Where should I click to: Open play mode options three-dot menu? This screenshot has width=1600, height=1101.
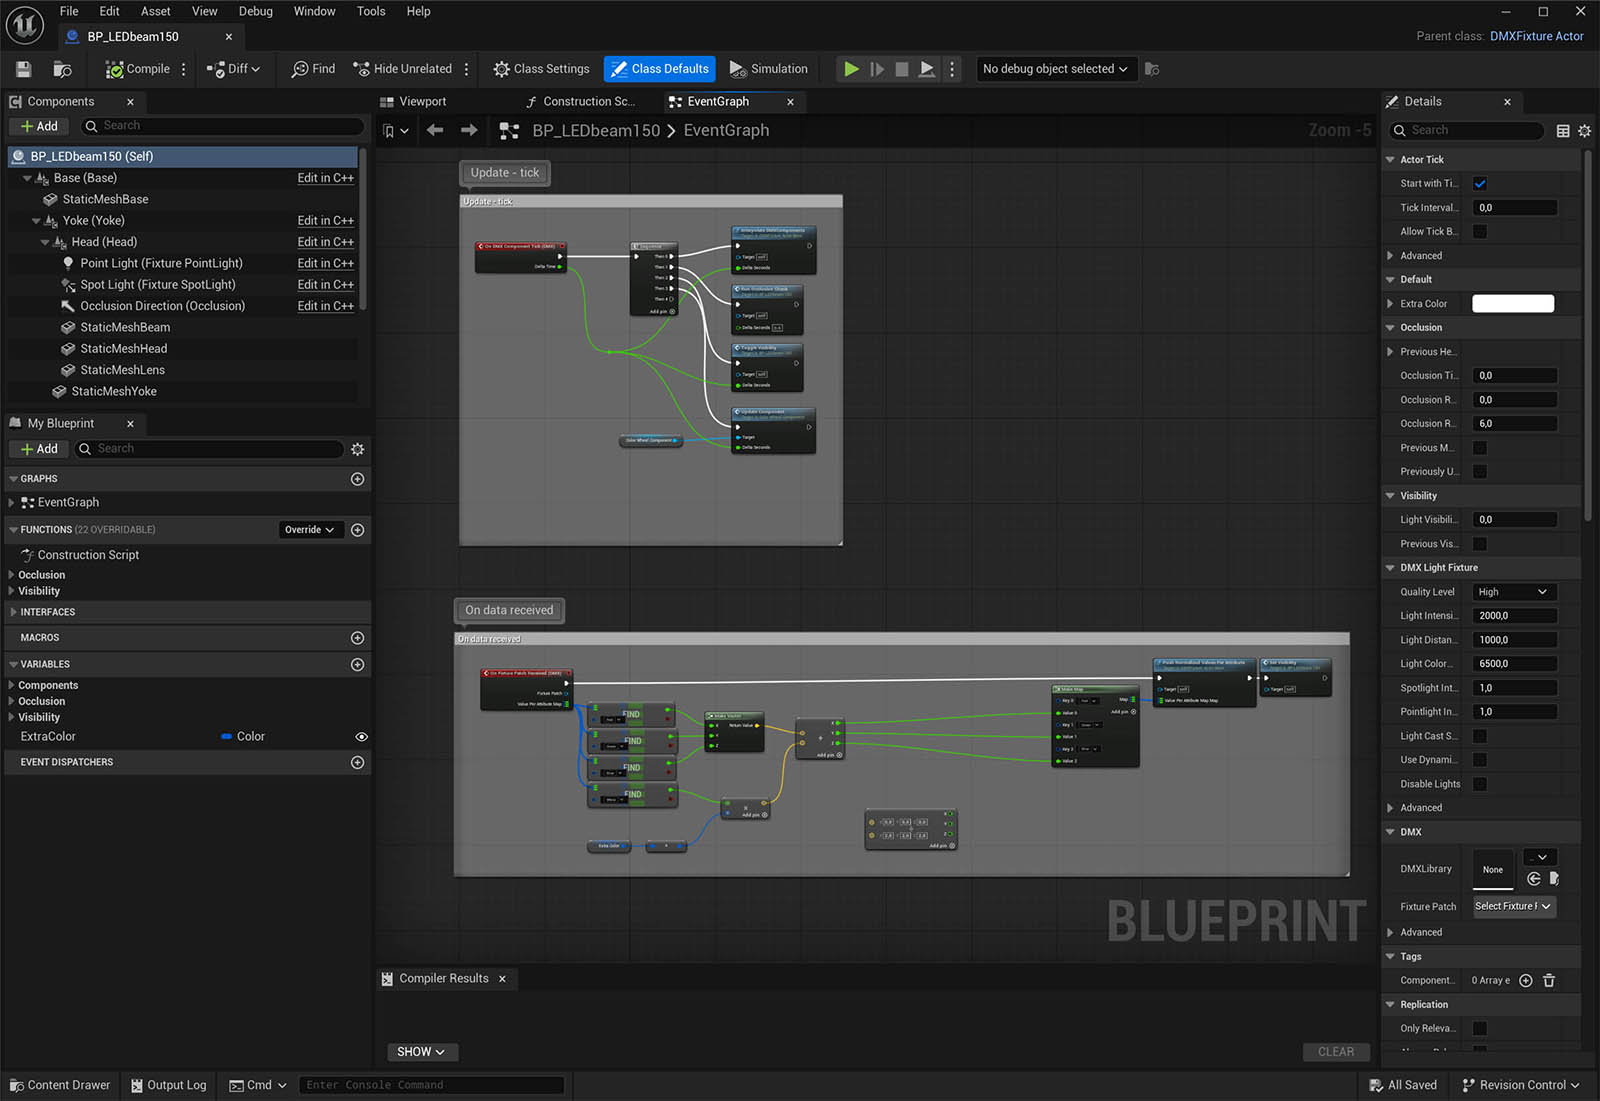pyautogui.click(x=952, y=69)
